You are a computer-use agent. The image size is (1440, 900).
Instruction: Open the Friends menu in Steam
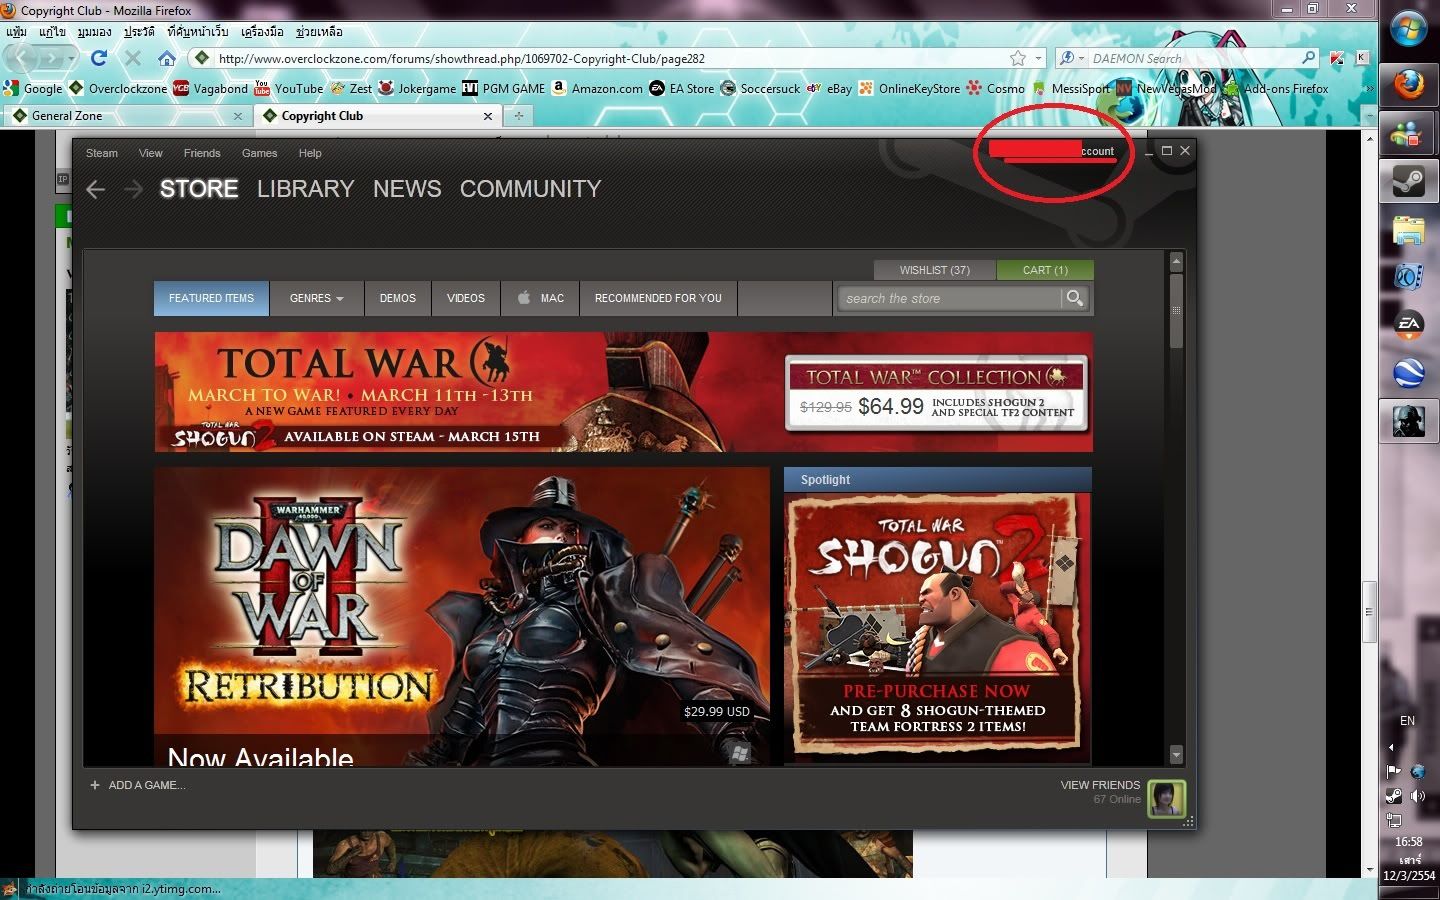coord(202,153)
